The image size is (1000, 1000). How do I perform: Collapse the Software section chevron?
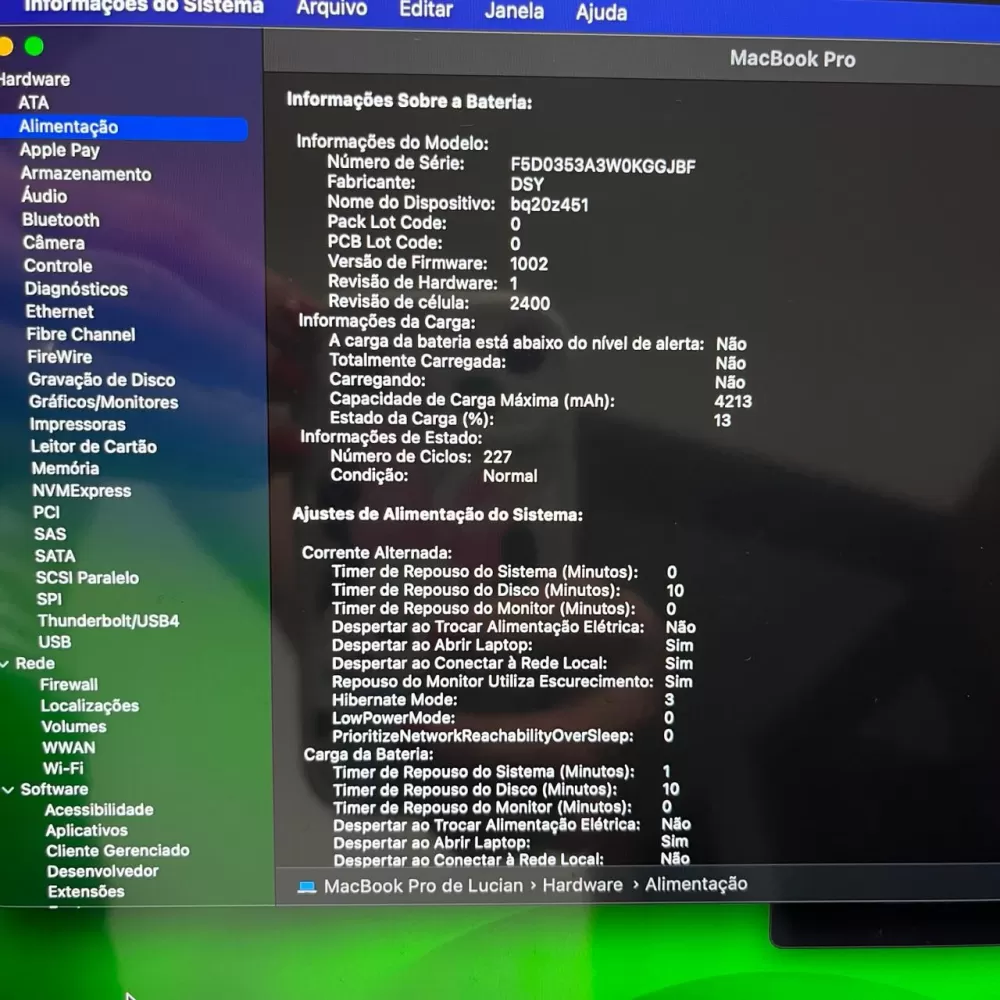(8, 790)
